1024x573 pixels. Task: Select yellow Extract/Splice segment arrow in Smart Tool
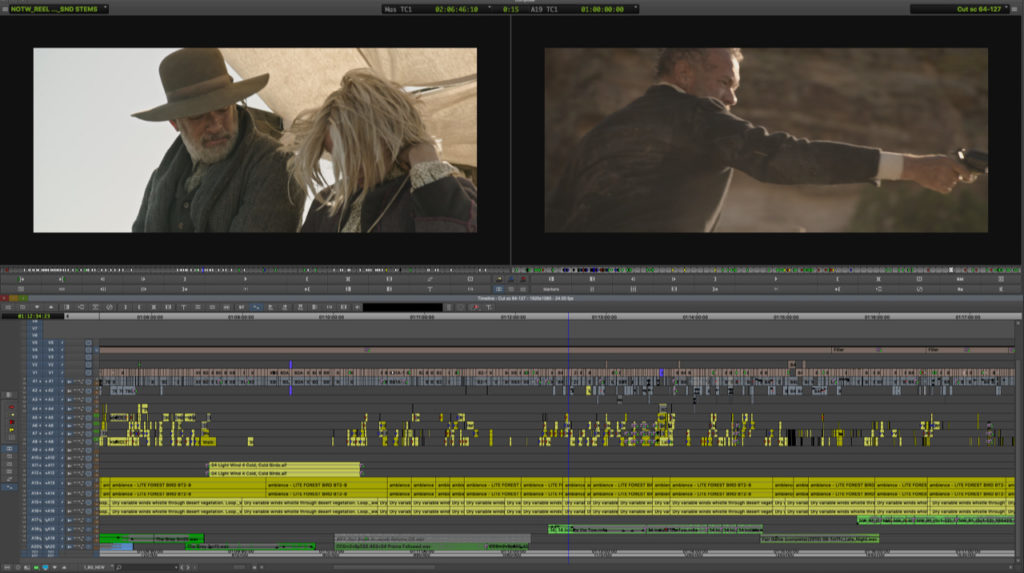(x=11, y=415)
